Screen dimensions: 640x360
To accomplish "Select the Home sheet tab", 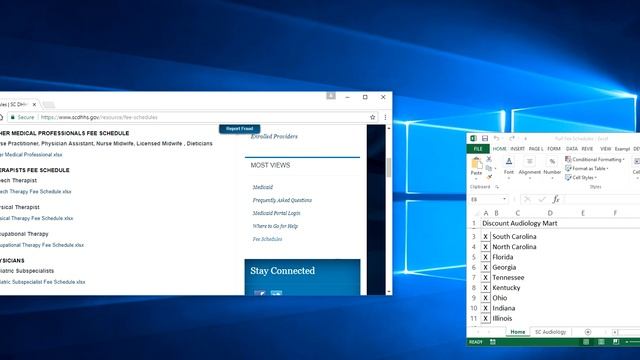I will (518, 332).
